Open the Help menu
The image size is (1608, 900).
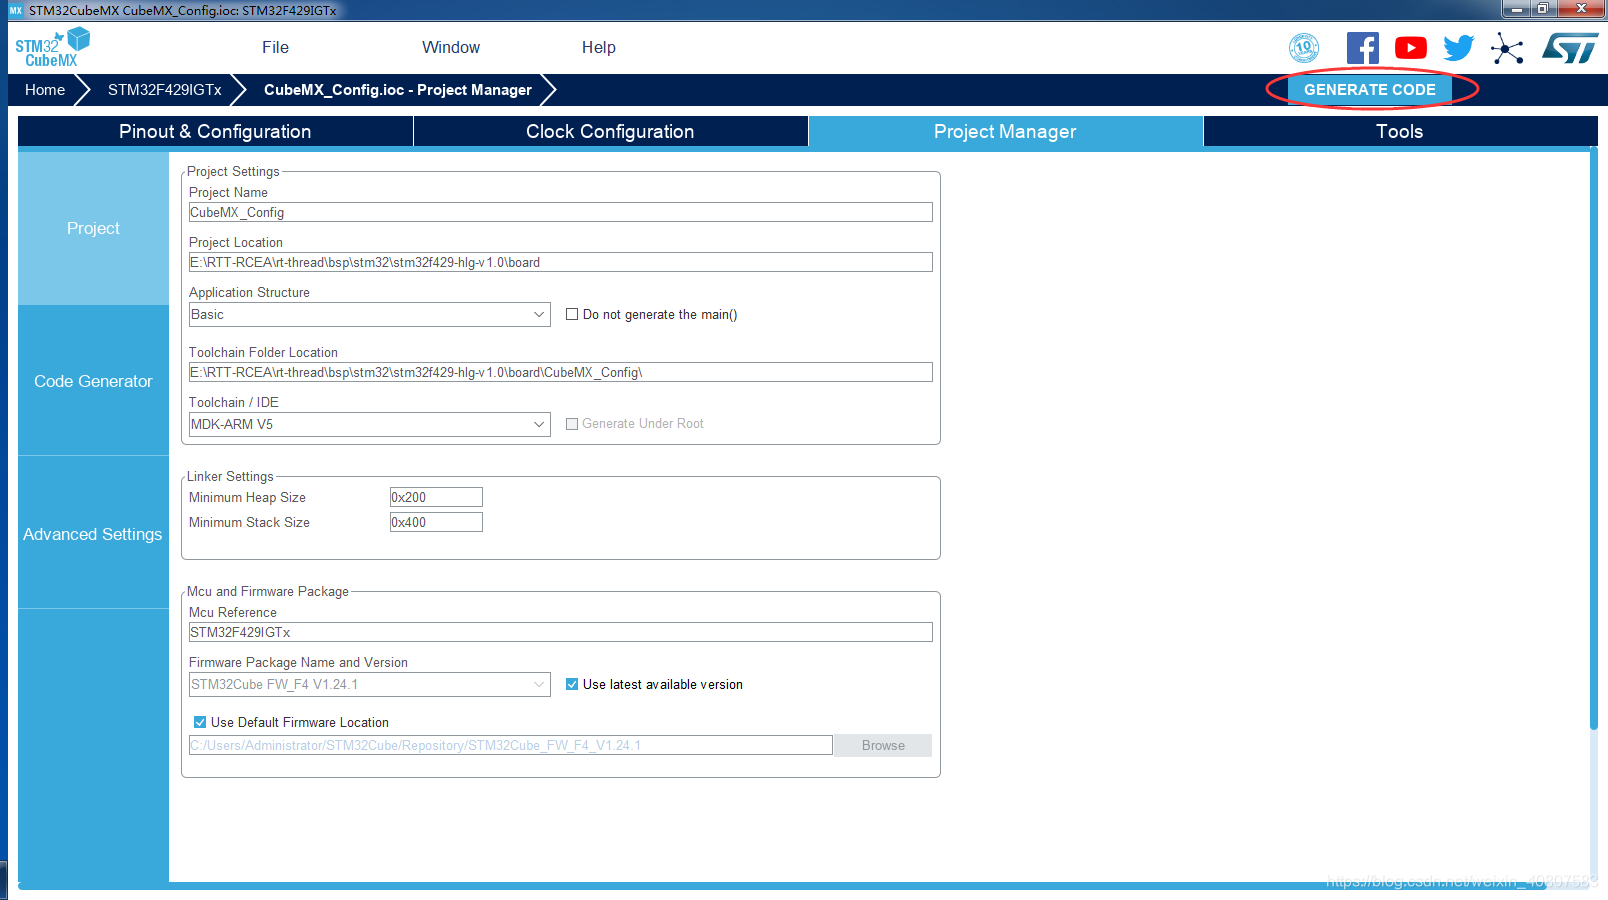(x=599, y=47)
